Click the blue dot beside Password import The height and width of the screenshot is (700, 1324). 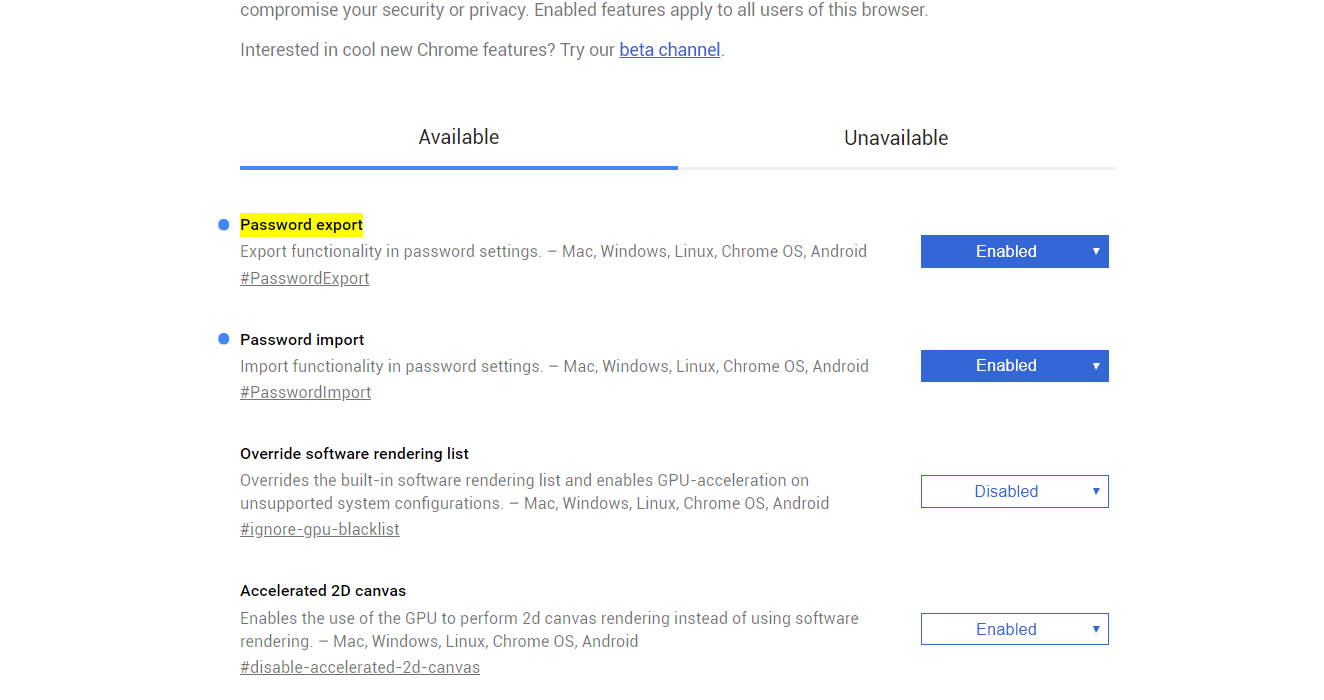tap(224, 339)
